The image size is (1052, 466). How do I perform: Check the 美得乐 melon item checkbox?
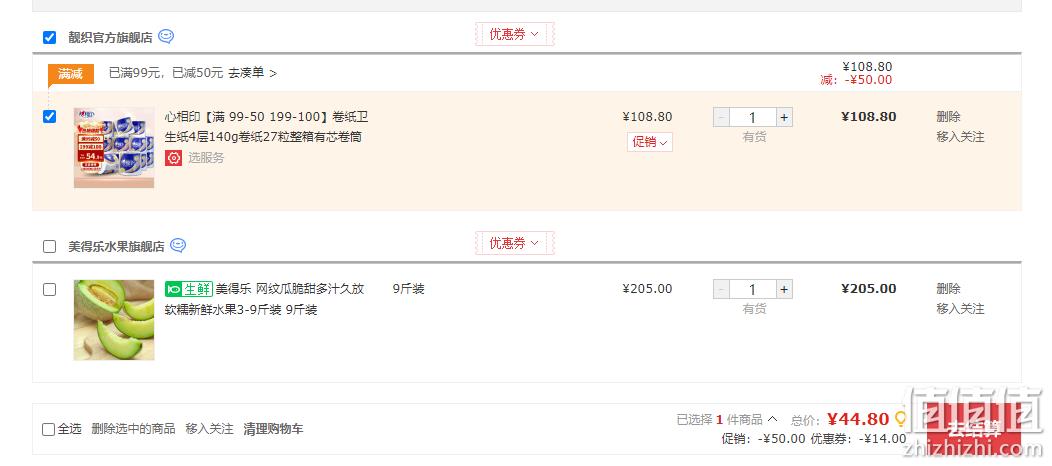coord(50,290)
